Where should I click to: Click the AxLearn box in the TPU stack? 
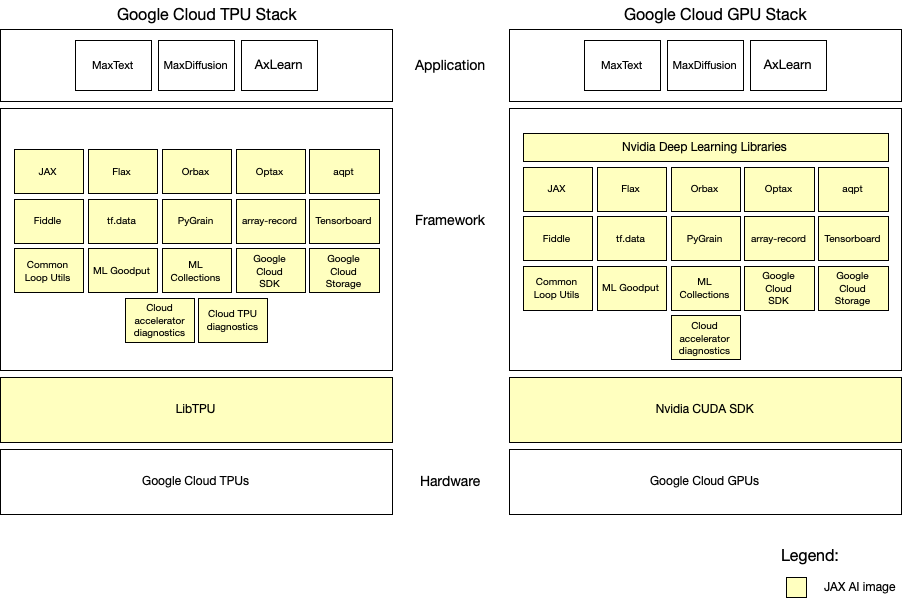click(279, 65)
